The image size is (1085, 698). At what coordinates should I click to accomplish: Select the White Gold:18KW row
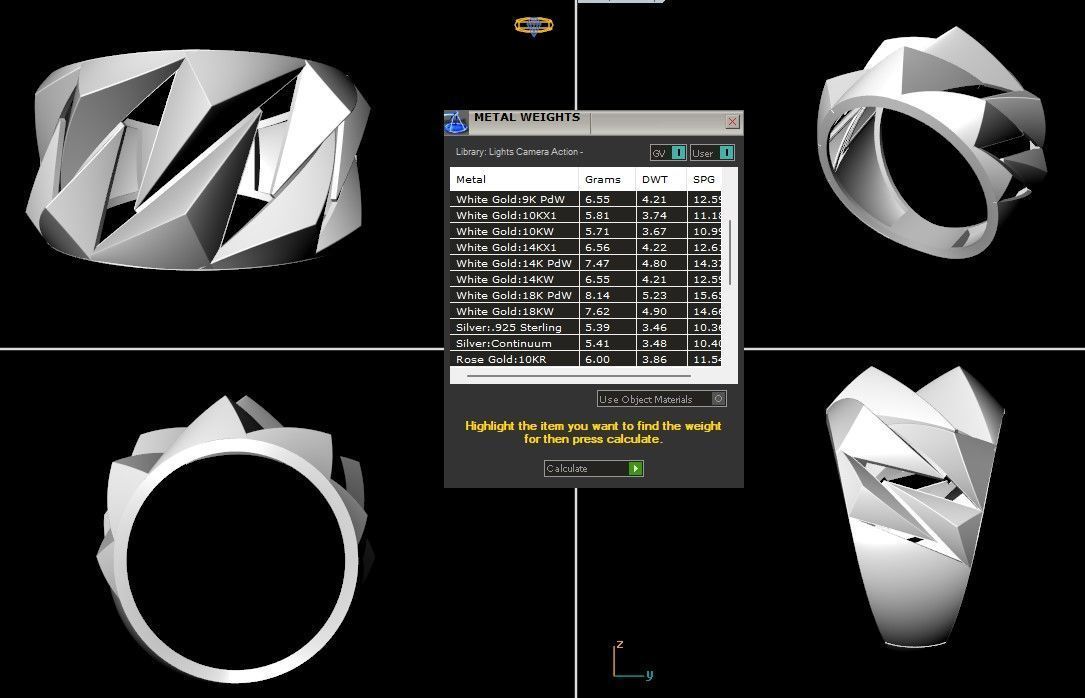(x=585, y=311)
